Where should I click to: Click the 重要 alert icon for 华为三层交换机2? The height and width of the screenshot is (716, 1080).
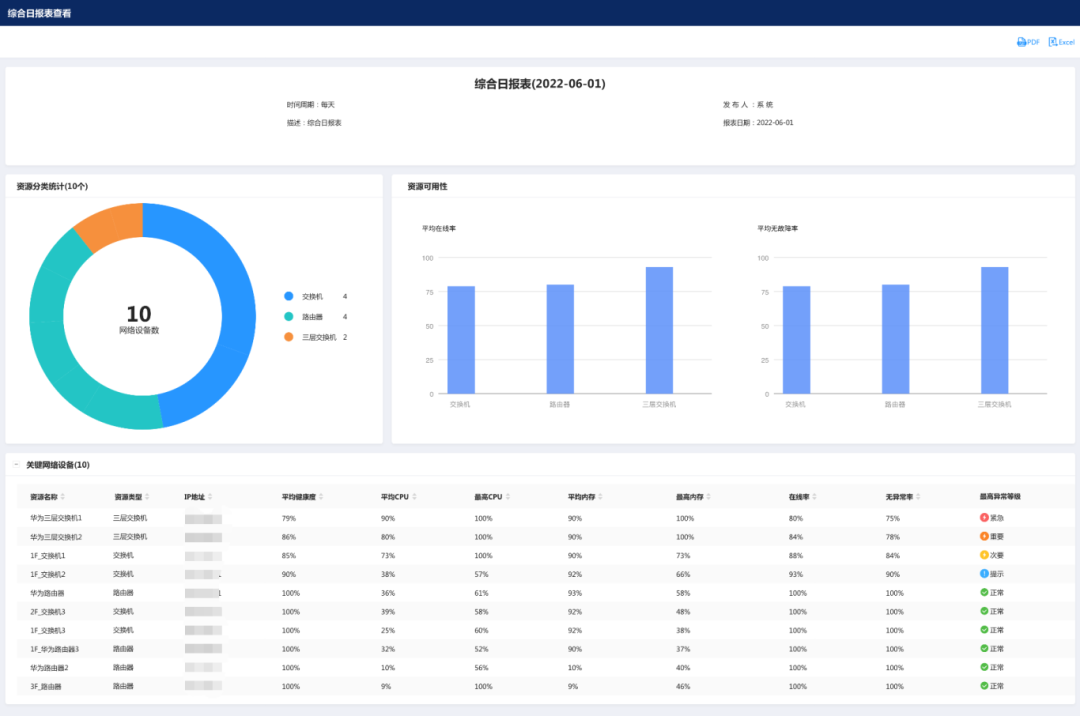pyautogui.click(x=984, y=536)
